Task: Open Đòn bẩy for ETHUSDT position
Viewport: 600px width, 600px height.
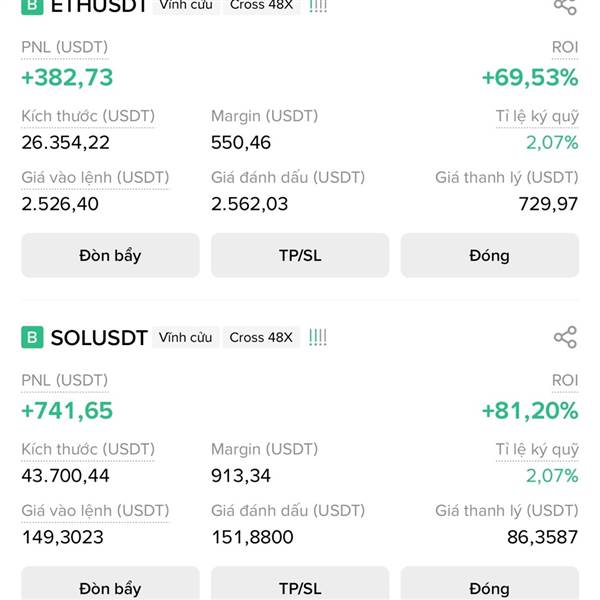Action: (x=110, y=255)
